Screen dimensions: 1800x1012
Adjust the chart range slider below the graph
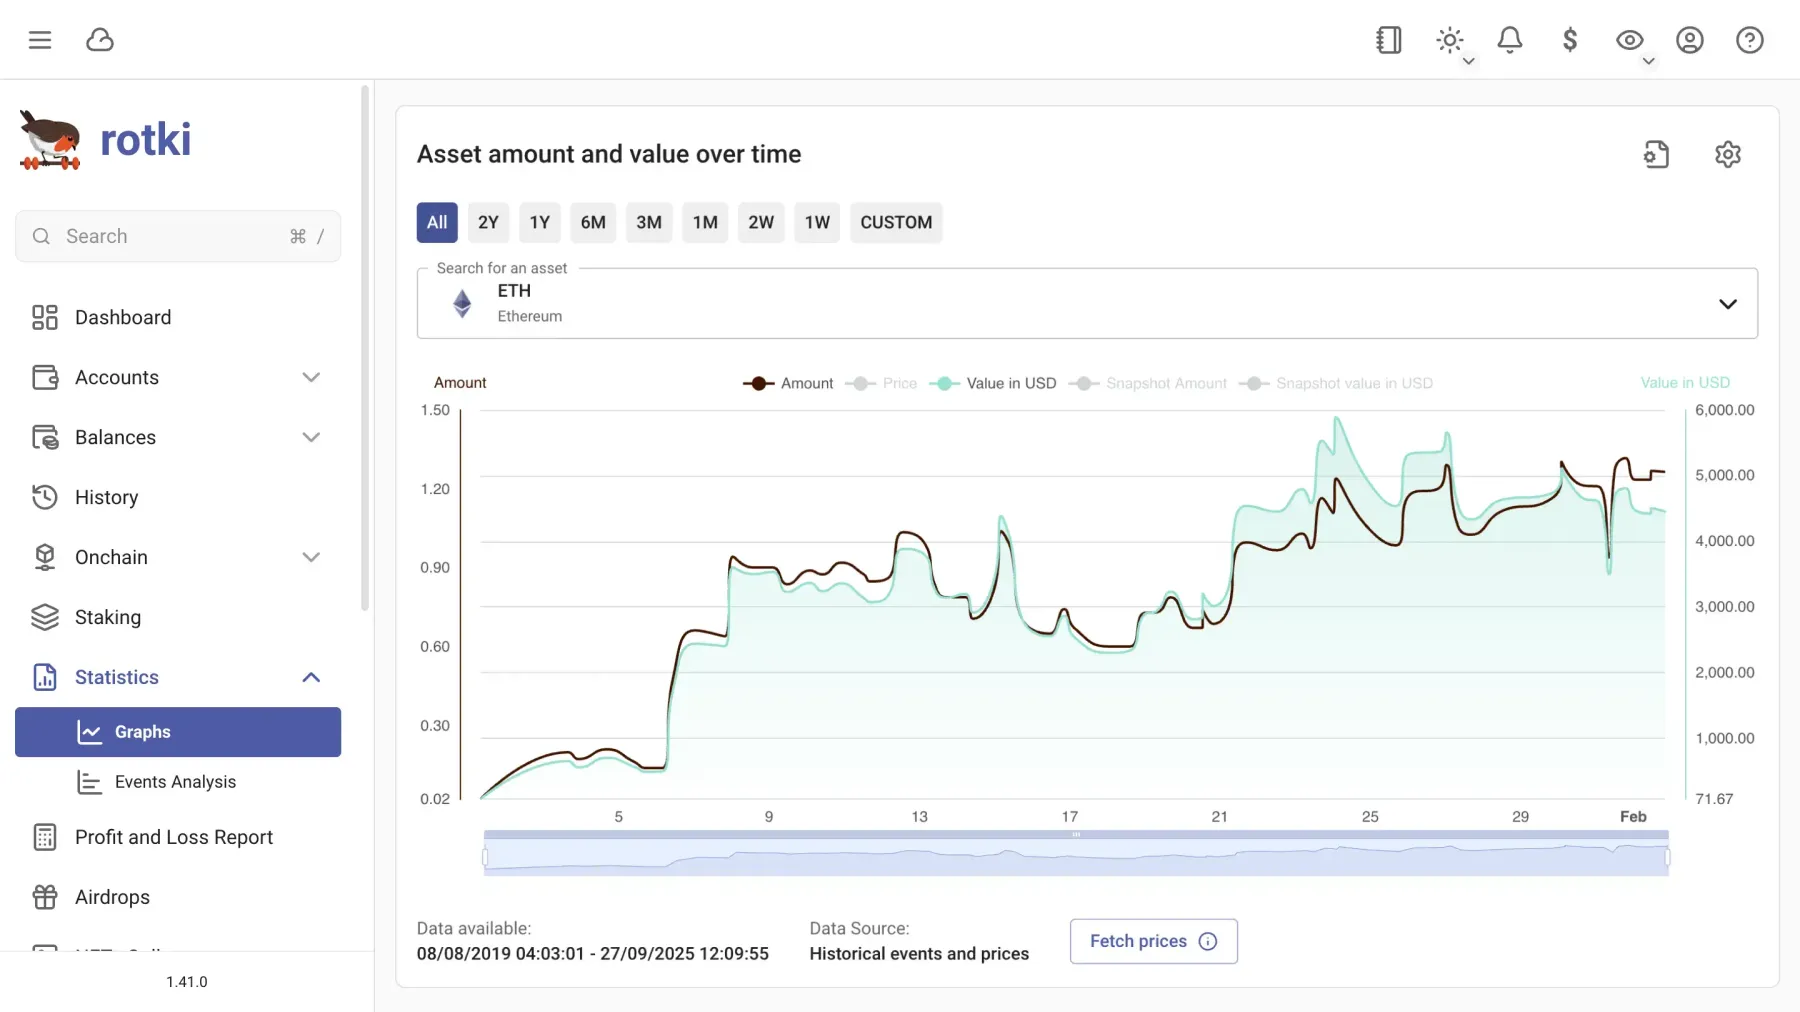[1075, 852]
